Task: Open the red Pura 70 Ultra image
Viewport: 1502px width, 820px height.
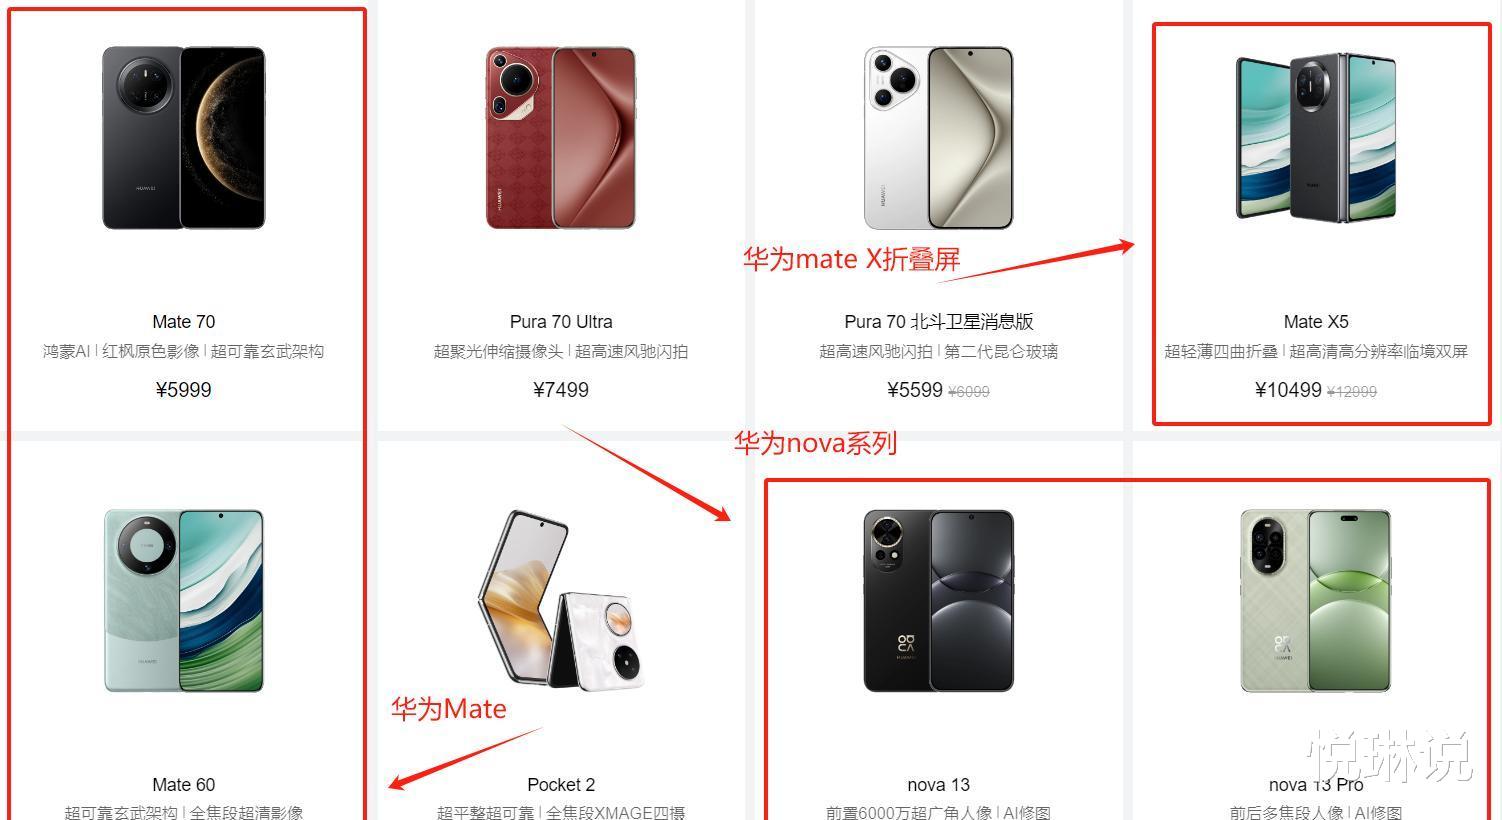Action: pos(561,138)
